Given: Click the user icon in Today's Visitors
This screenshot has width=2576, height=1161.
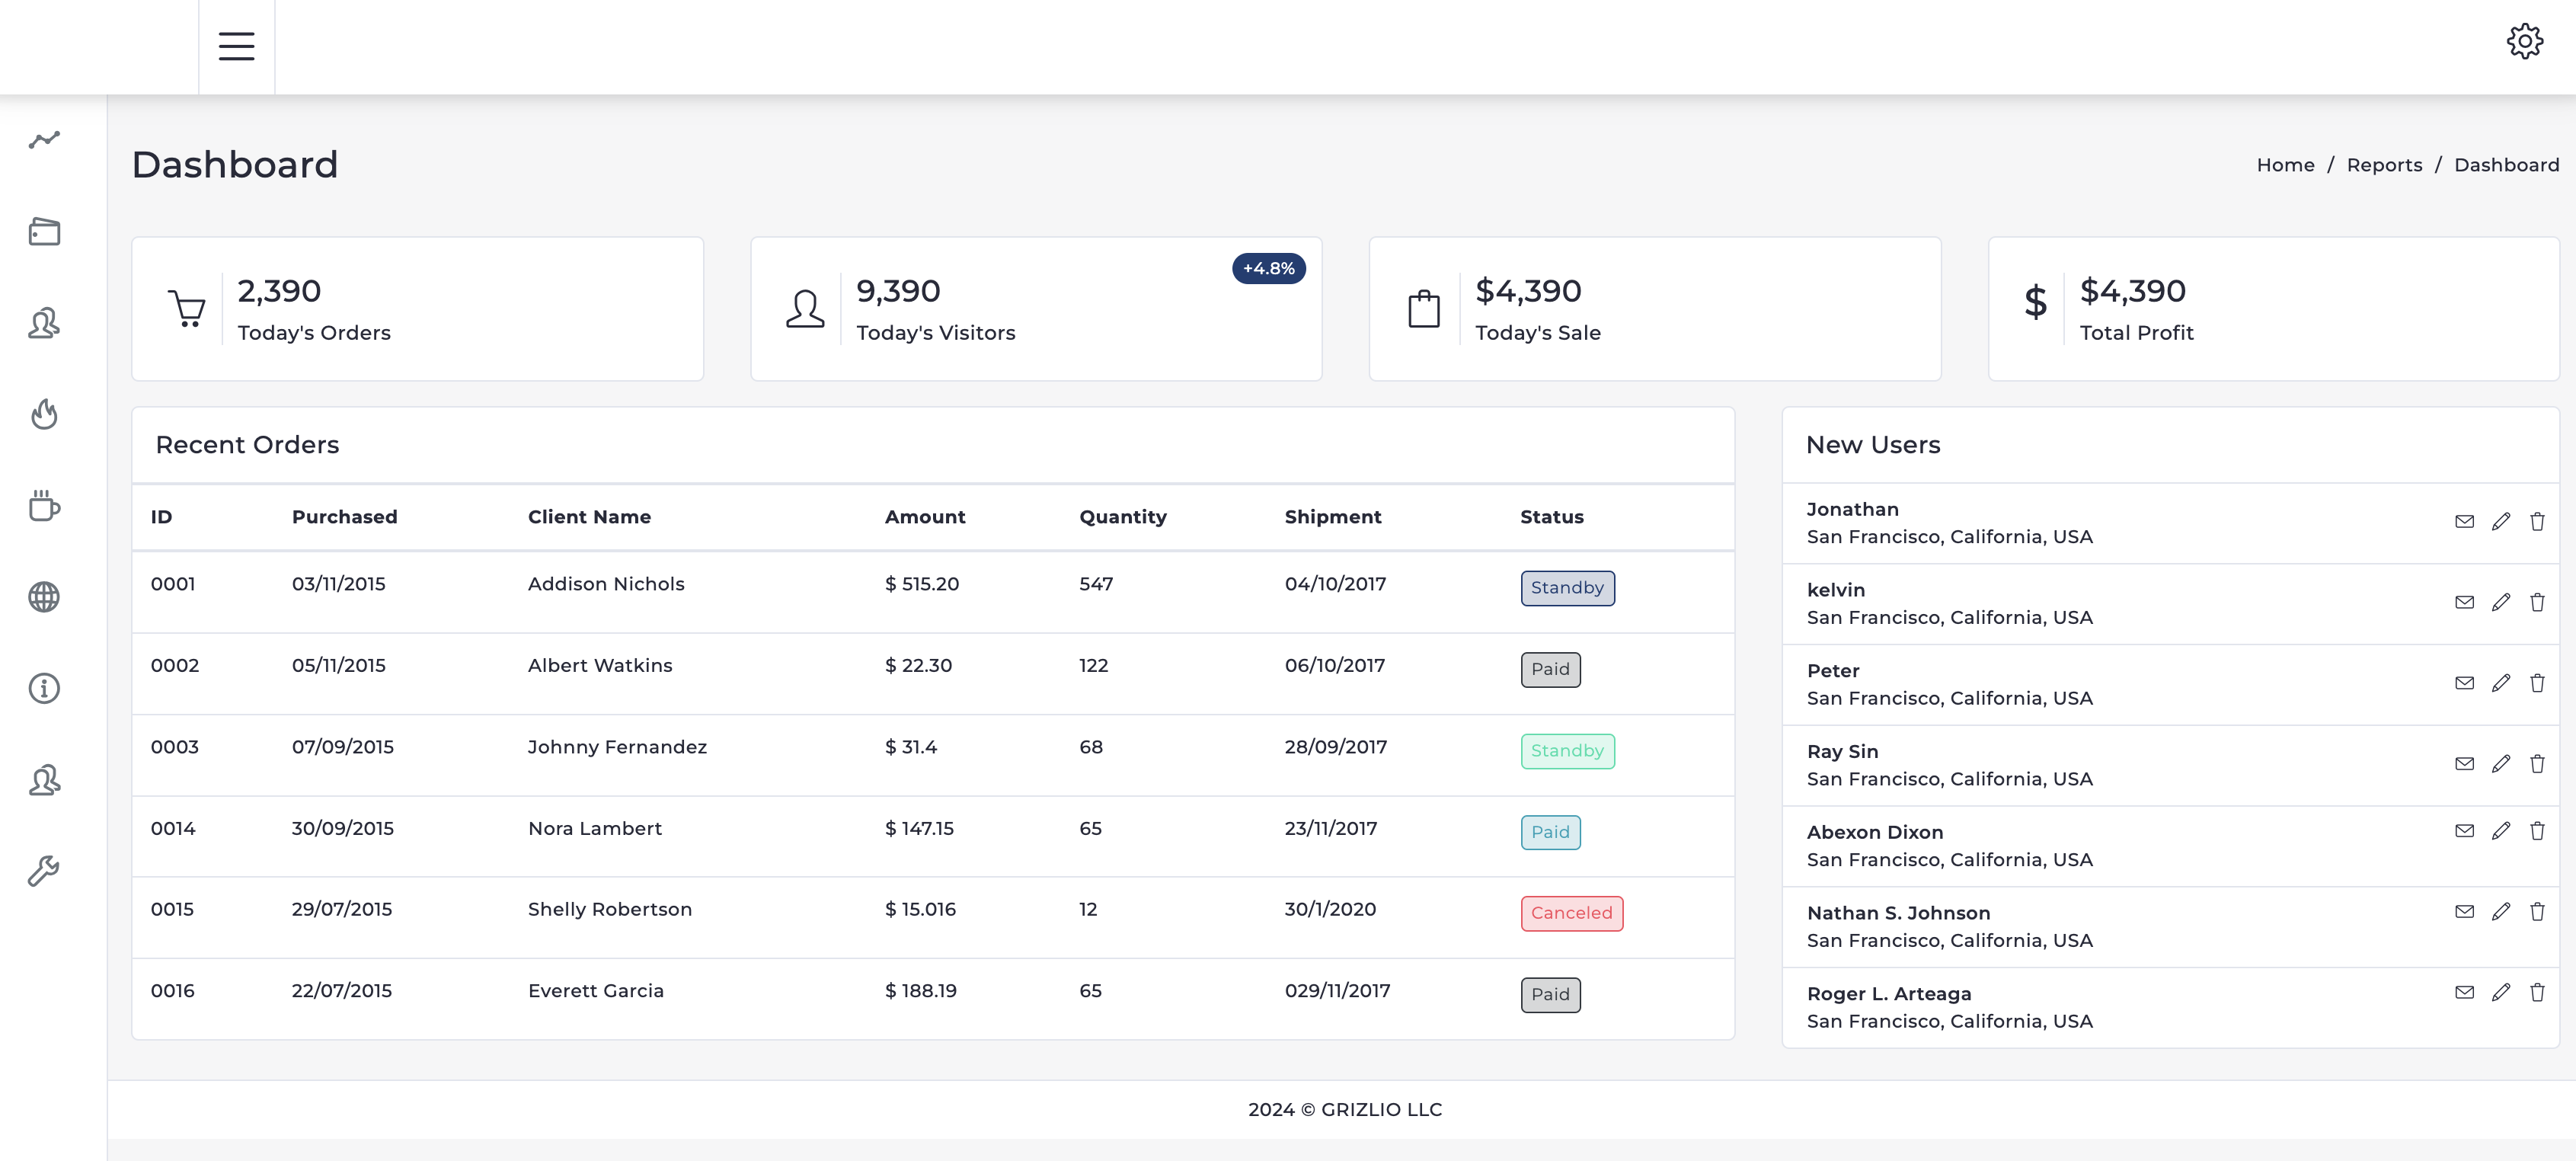Looking at the screenshot, I should [805, 309].
